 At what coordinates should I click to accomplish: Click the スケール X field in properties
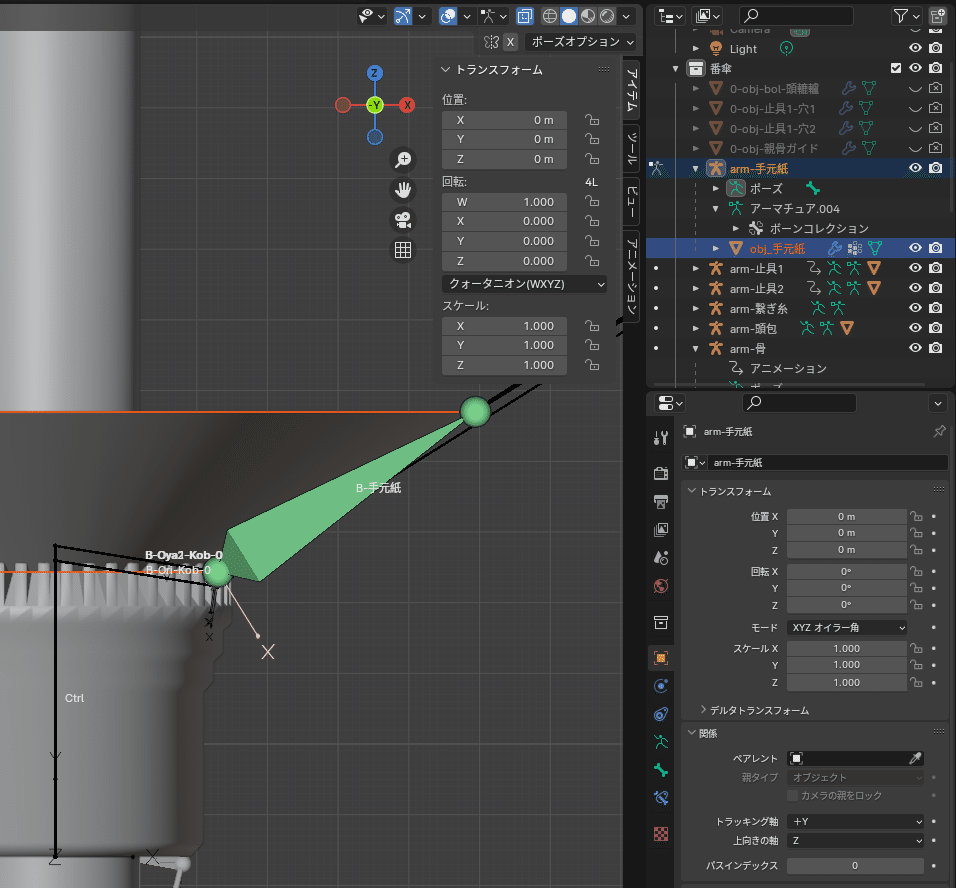[x=847, y=648]
